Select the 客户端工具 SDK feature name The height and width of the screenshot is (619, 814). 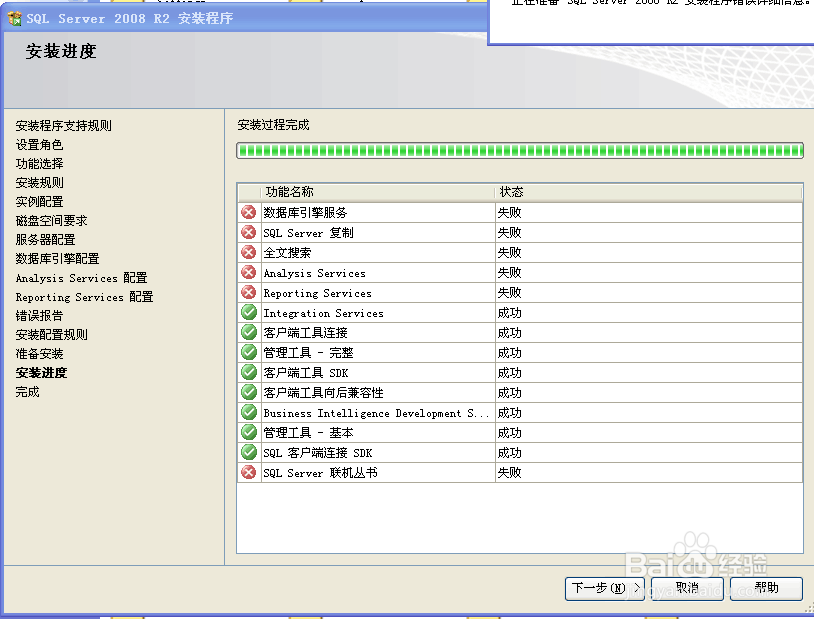(x=306, y=373)
